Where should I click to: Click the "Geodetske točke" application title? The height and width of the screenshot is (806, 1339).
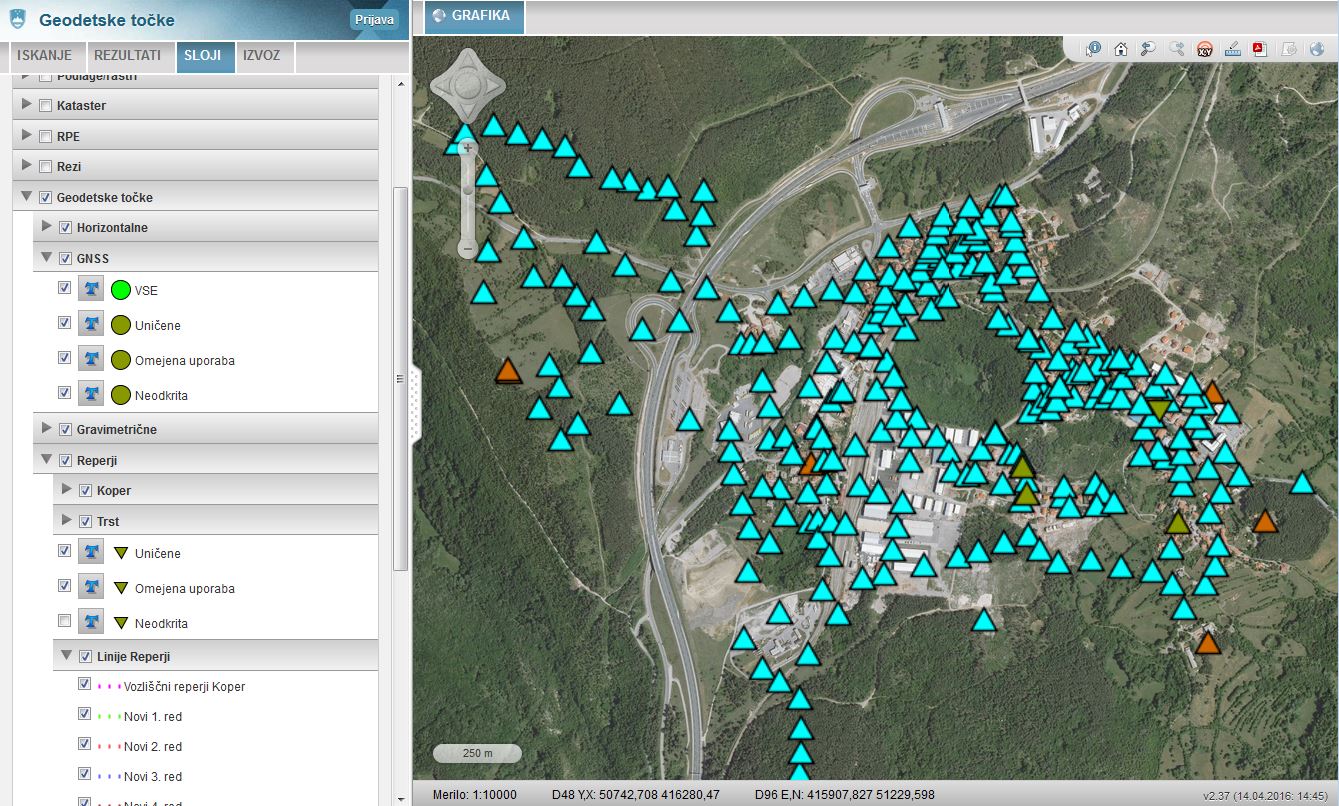click(106, 20)
